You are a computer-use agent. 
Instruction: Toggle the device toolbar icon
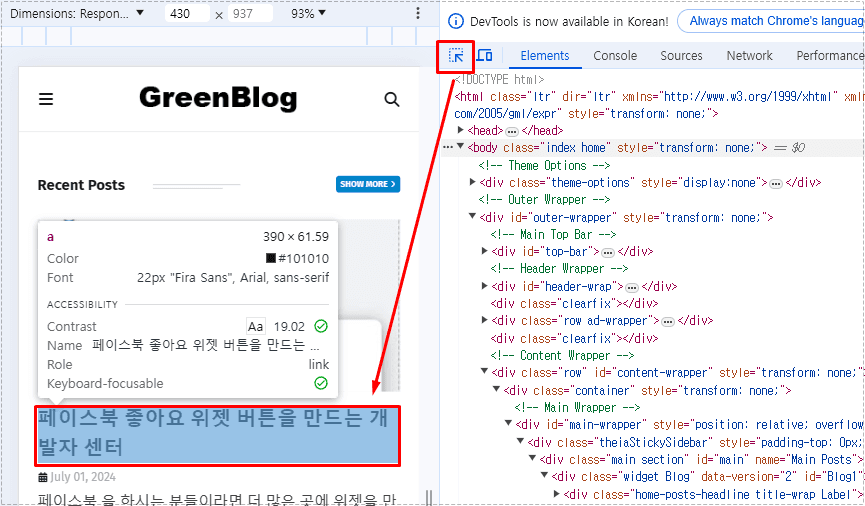pyautogui.click(x=484, y=56)
